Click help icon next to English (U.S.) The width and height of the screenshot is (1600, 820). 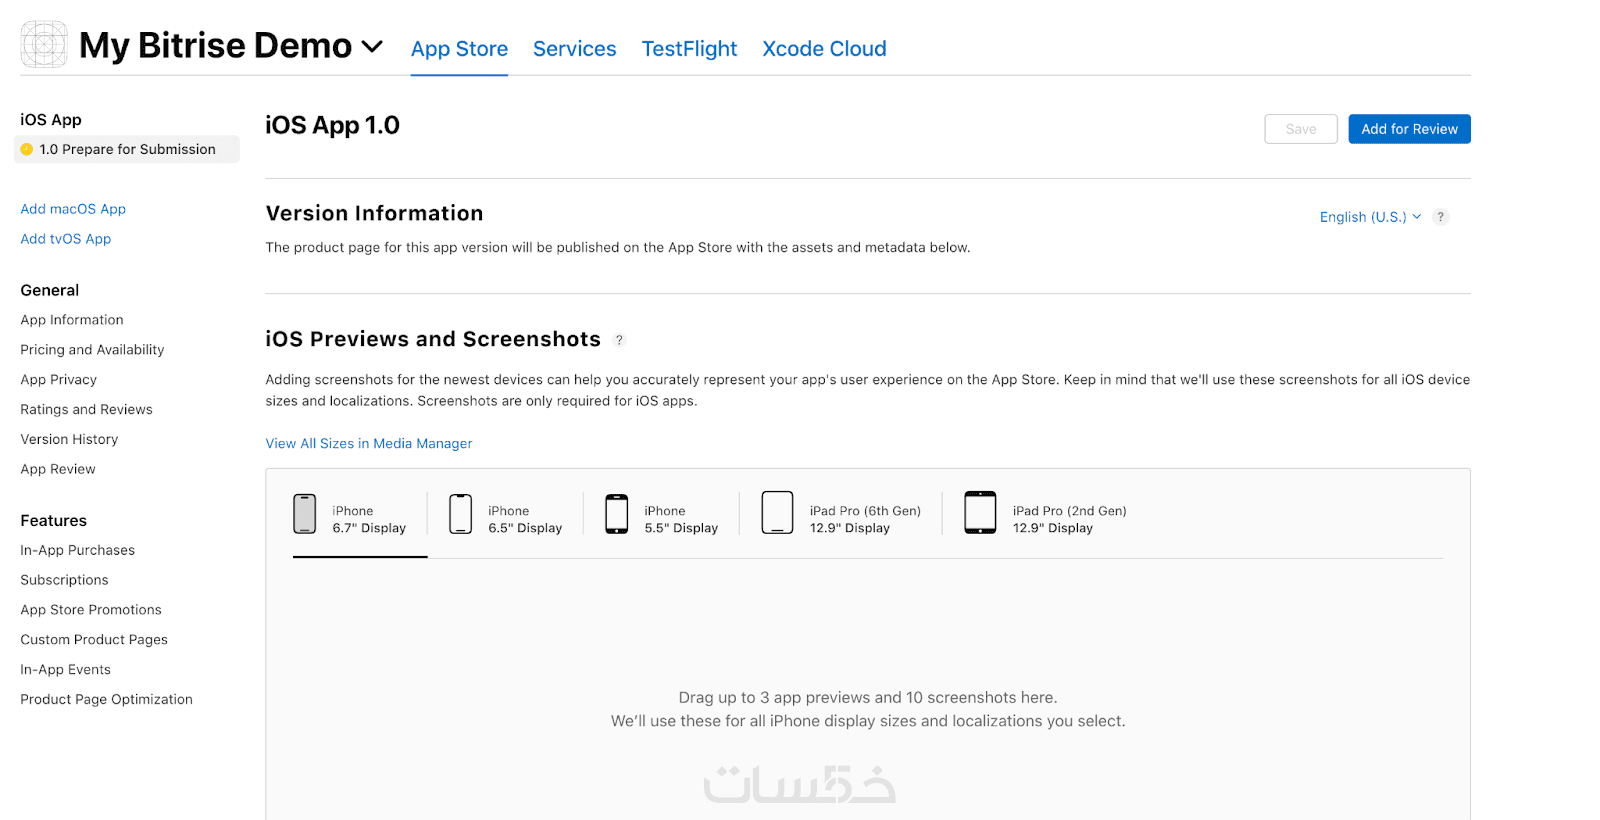1440,217
